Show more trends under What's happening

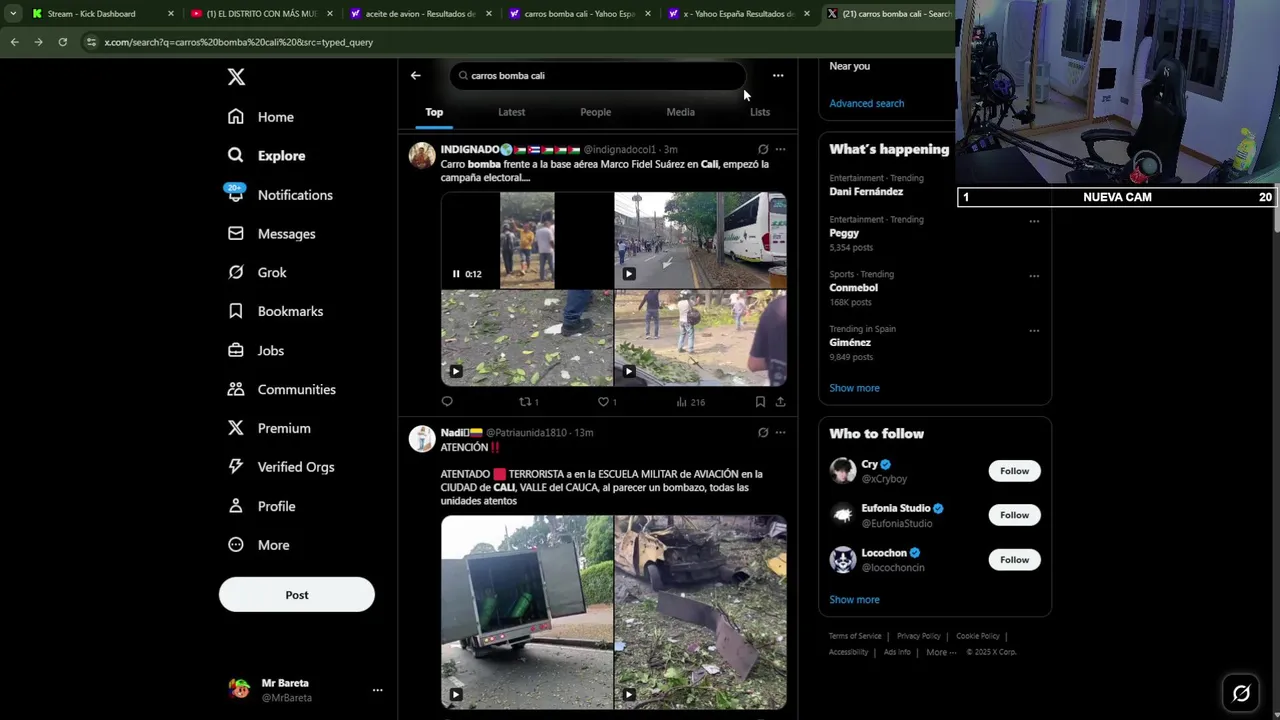click(x=854, y=388)
